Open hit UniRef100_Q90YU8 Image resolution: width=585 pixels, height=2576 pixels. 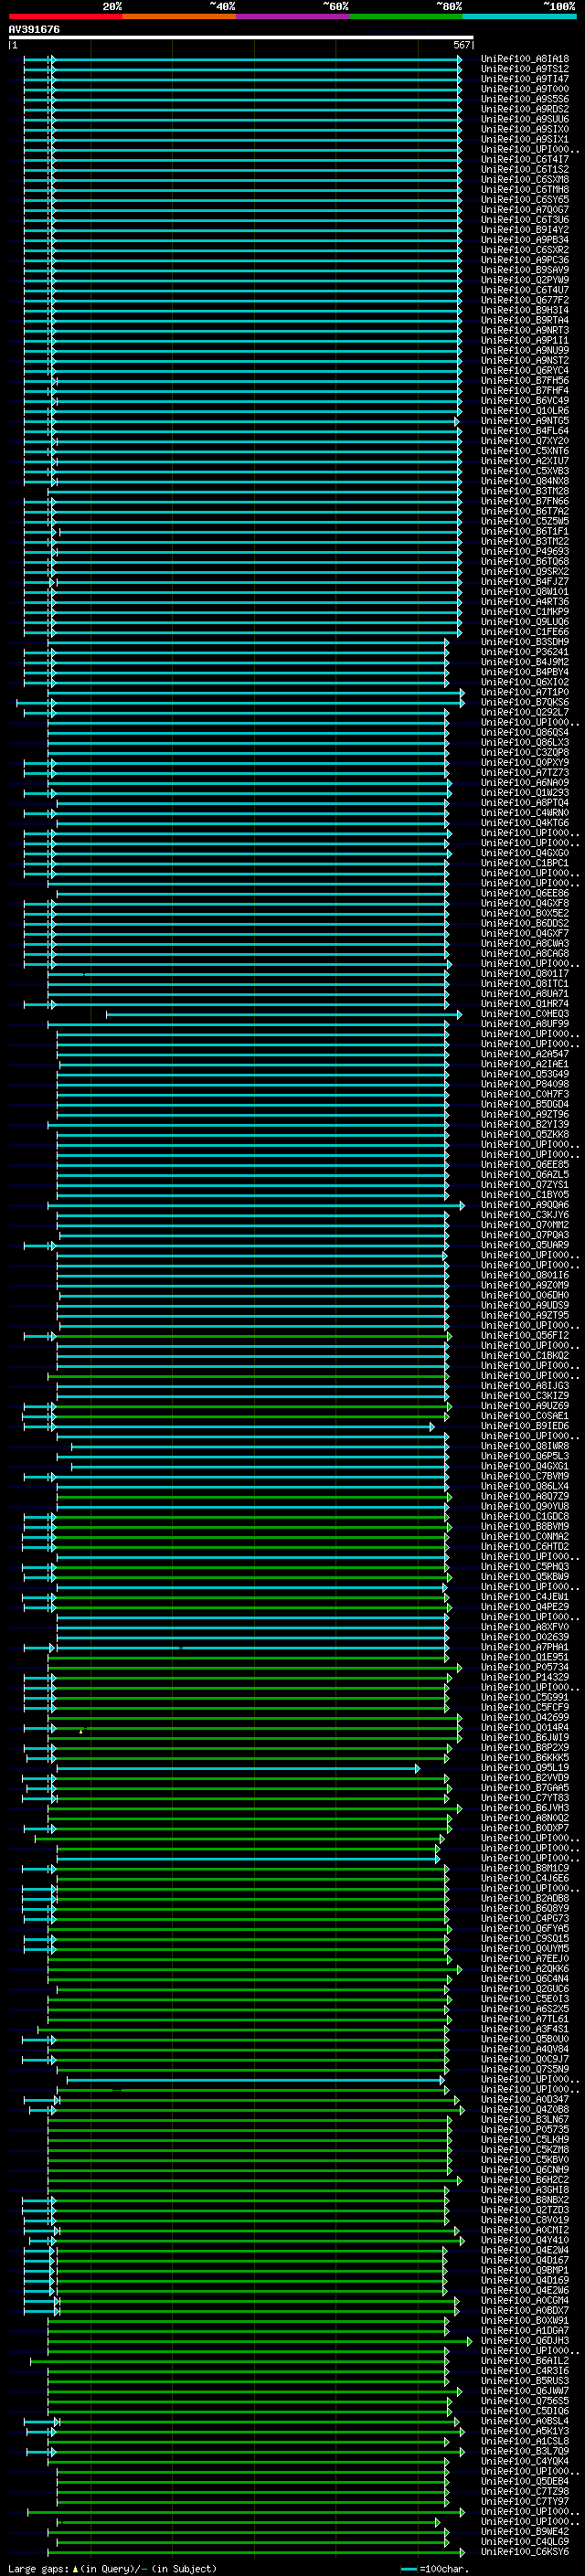[525, 1506]
